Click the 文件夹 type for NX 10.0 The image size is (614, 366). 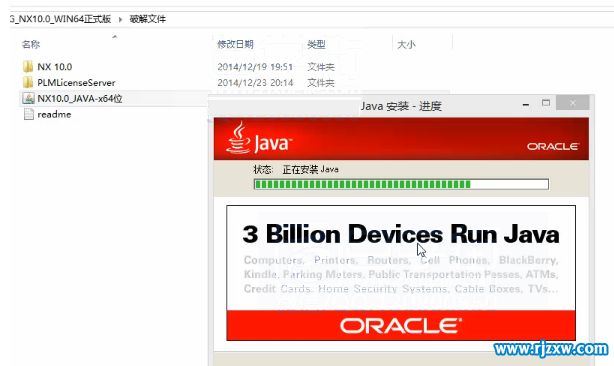click(x=321, y=67)
